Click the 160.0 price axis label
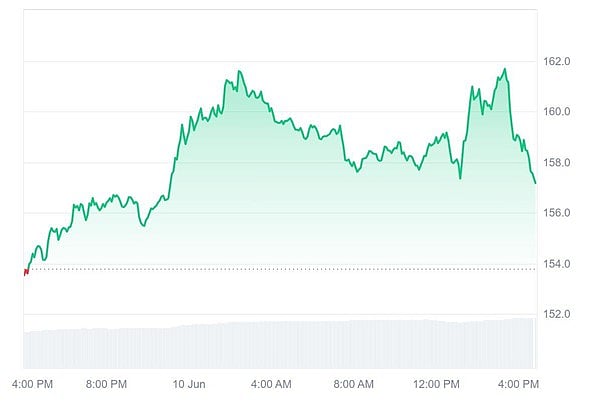 point(557,112)
